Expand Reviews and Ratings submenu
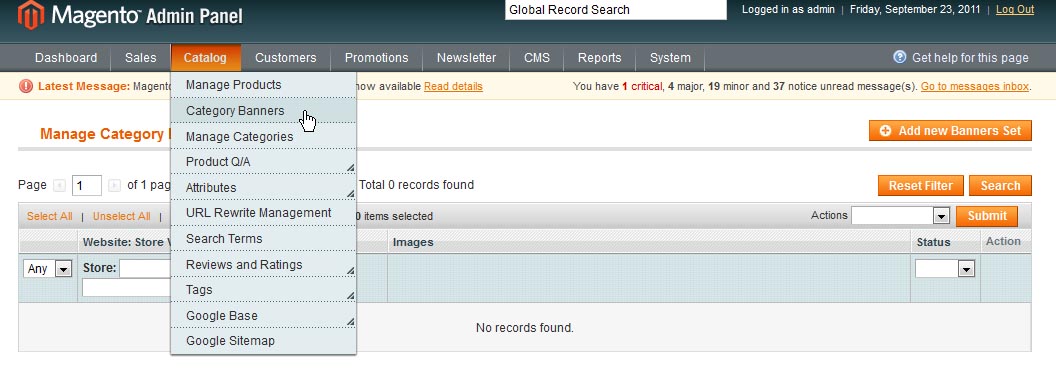This screenshot has width=1056, height=369. pos(263,265)
